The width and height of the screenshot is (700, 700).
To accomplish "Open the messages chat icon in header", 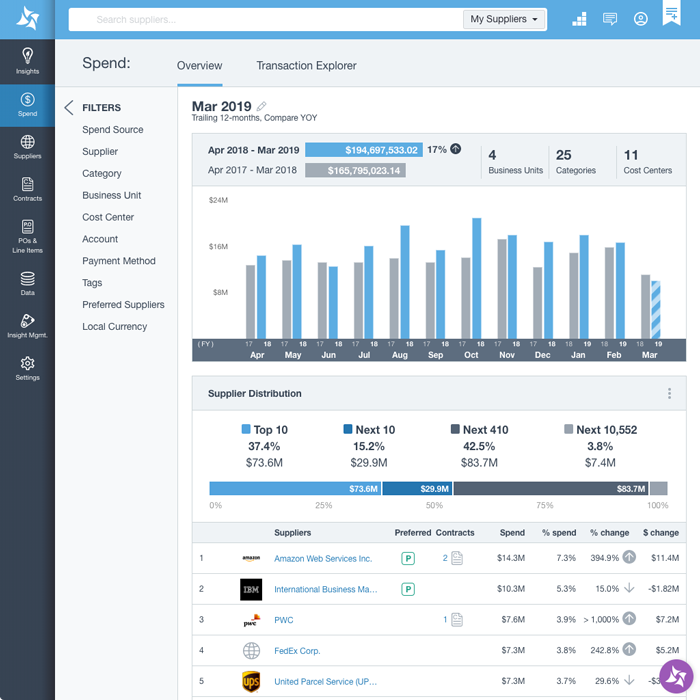I will click(x=610, y=19).
